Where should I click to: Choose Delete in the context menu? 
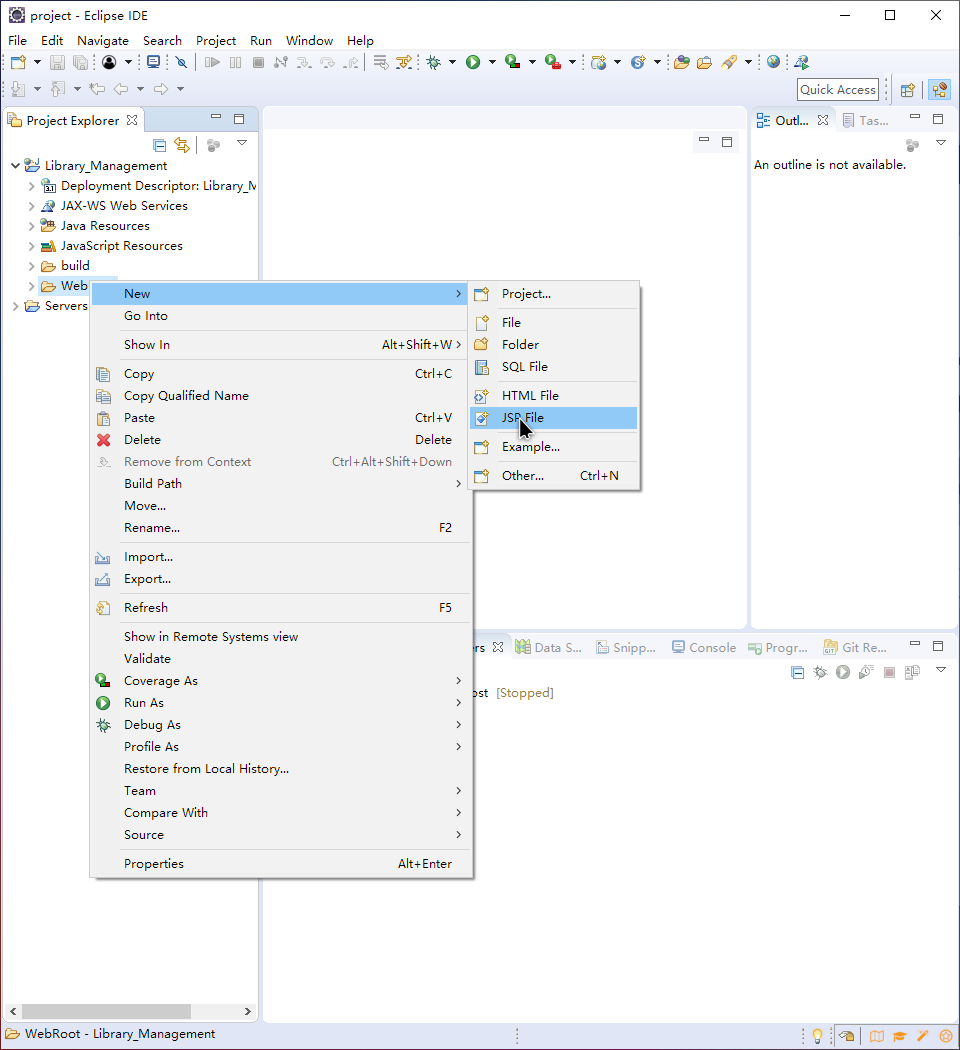coord(281,440)
